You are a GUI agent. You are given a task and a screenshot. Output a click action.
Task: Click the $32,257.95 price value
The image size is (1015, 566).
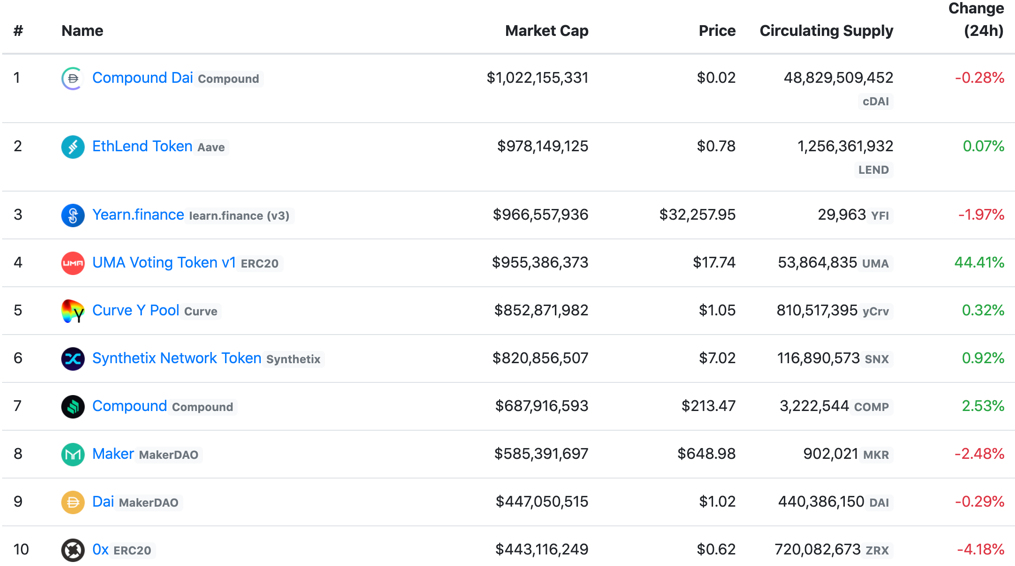[697, 215]
